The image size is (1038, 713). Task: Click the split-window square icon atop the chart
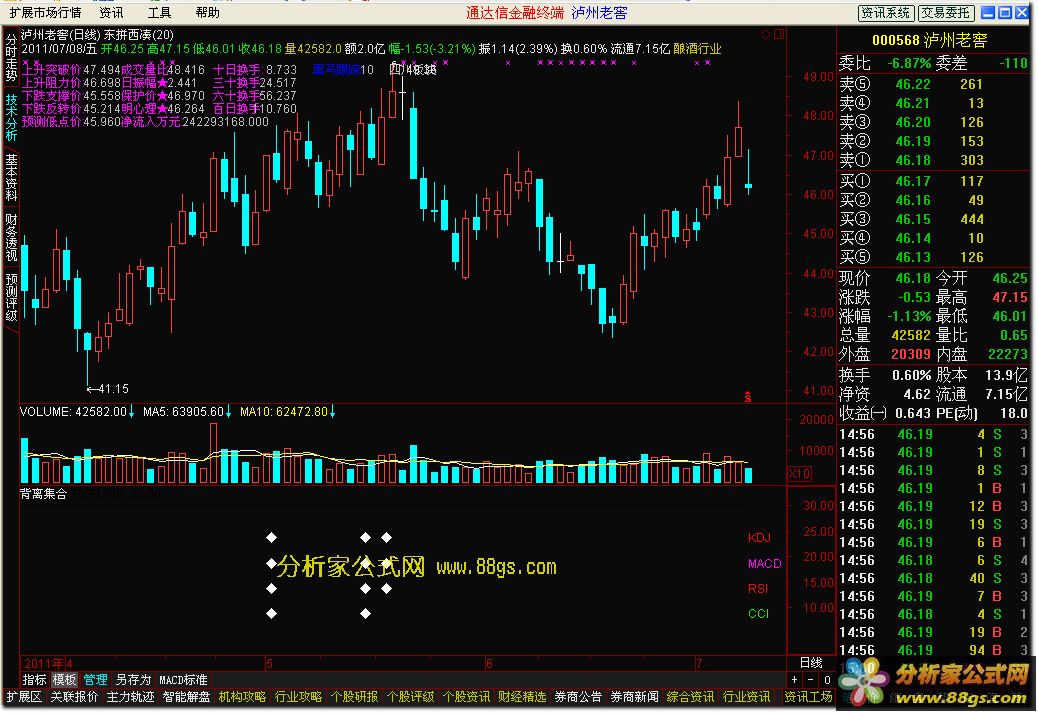[778, 34]
